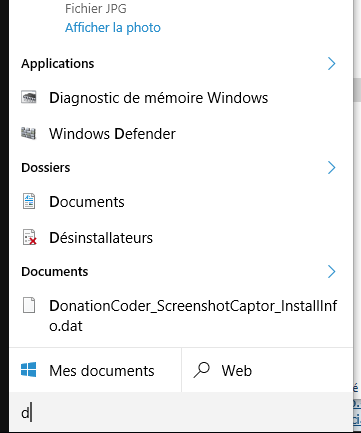Viewport: 361px width, 433px height.
Task: Click the Diagnostic de mémoire Windows icon
Action: pyautogui.click(x=29, y=97)
